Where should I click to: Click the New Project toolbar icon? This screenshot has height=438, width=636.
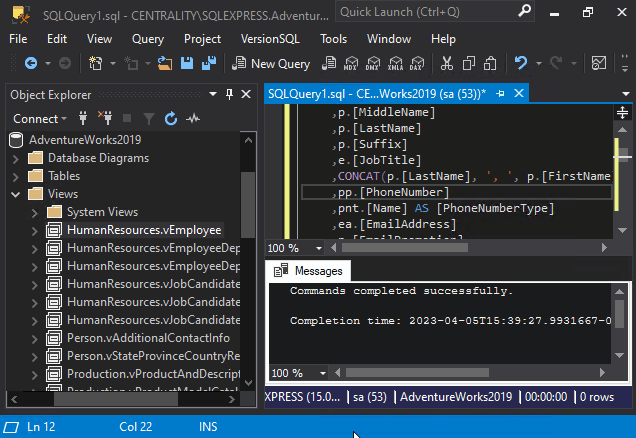coord(96,63)
